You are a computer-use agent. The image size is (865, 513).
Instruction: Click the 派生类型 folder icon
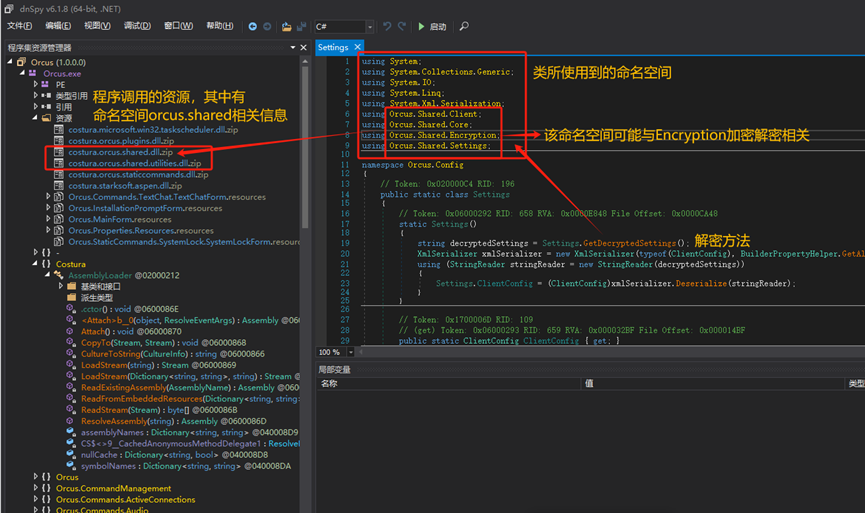pos(72,297)
